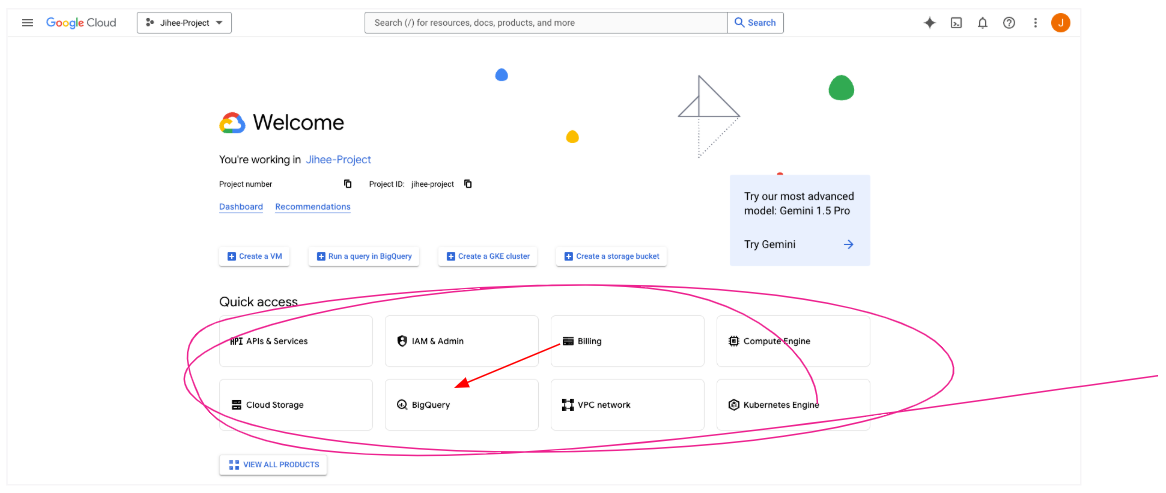The height and width of the screenshot is (493, 1166).
Task: Open the Billing quick access card
Action: [x=628, y=341]
